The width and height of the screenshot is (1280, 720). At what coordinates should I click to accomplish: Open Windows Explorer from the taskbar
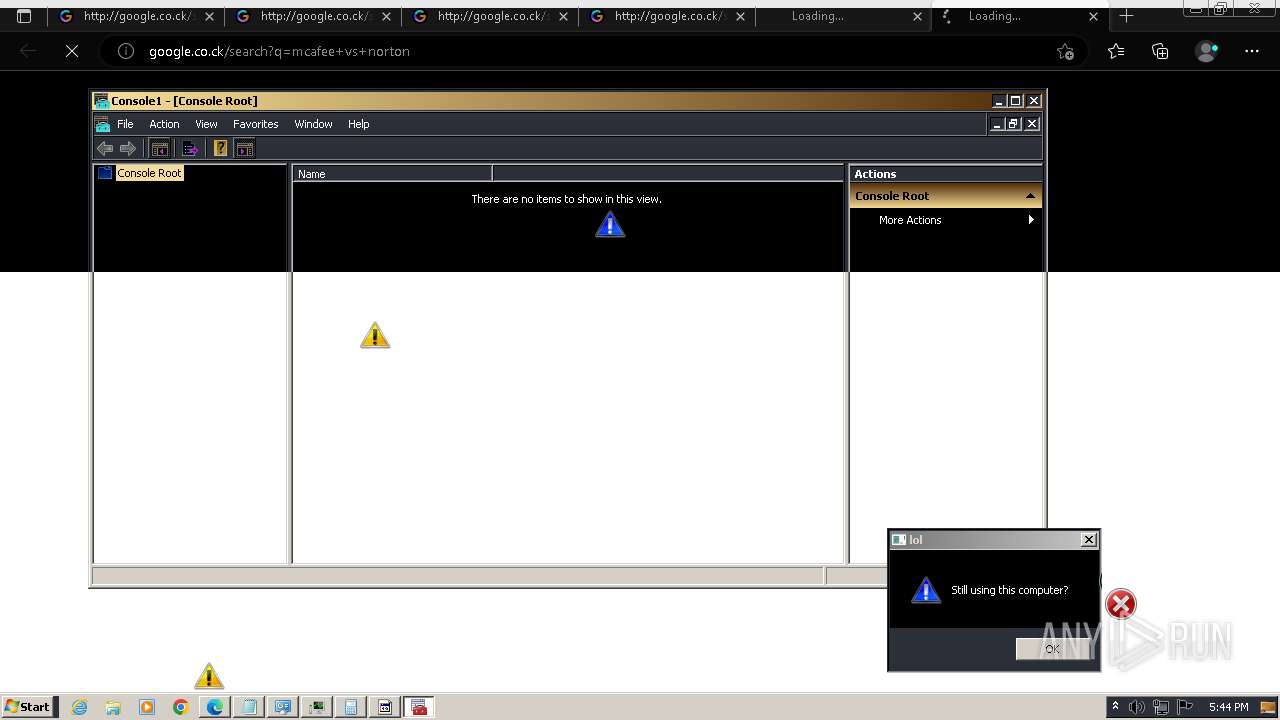[x=113, y=707]
